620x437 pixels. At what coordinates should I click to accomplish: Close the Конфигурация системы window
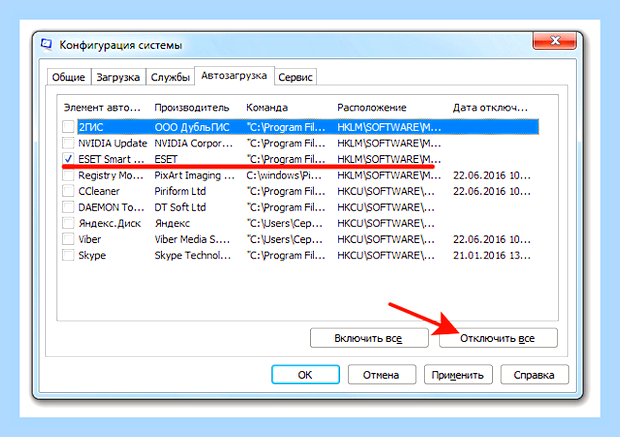(554, 40)
